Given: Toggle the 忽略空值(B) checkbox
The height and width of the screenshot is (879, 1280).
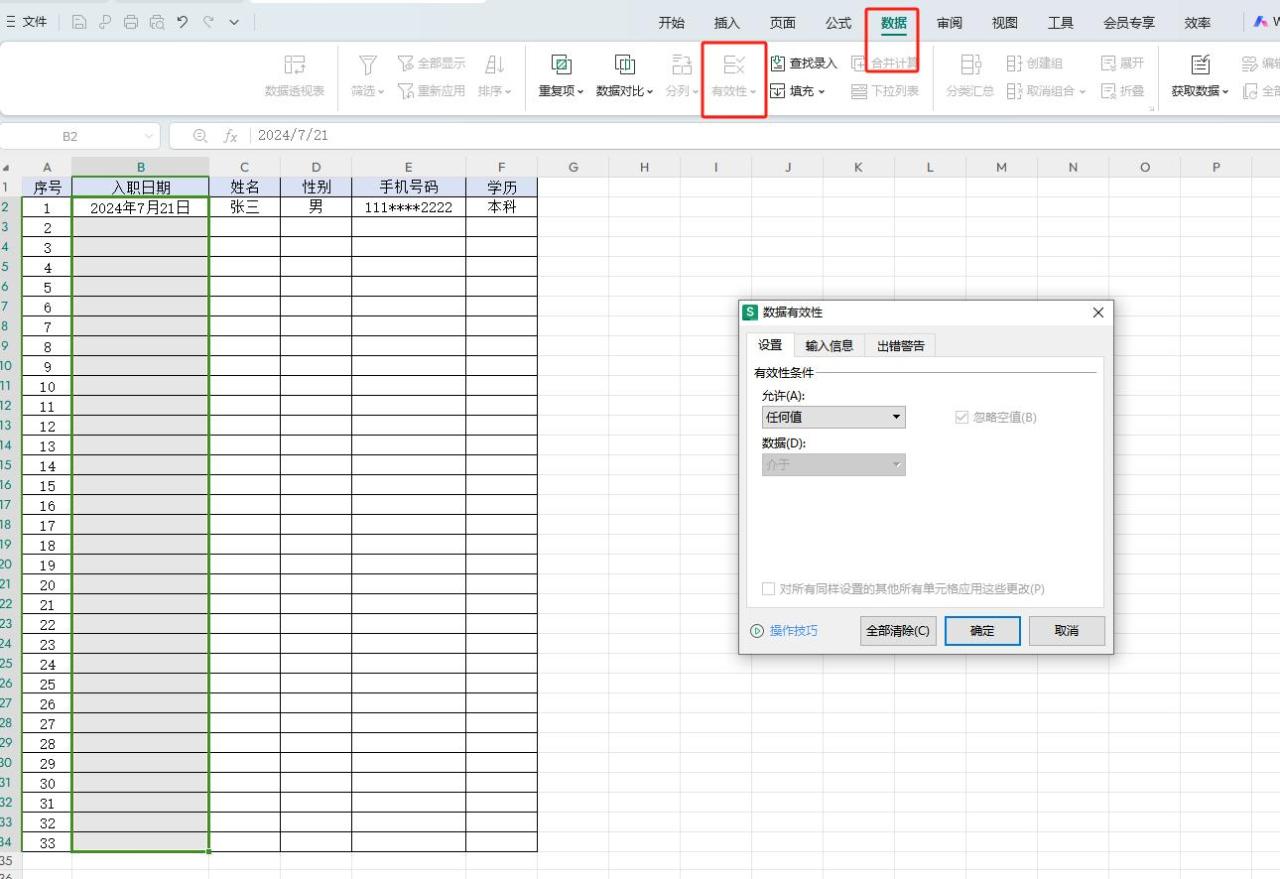Looking at the screenshot, I should (x=962, y=417).
